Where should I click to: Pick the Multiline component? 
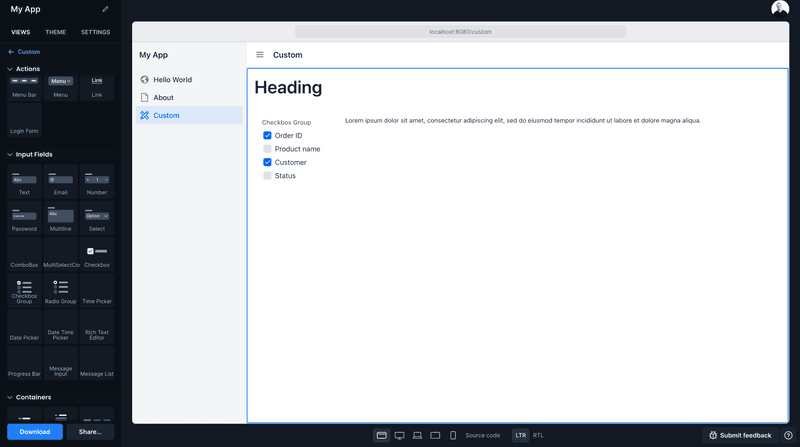click(x=61, y=218)
